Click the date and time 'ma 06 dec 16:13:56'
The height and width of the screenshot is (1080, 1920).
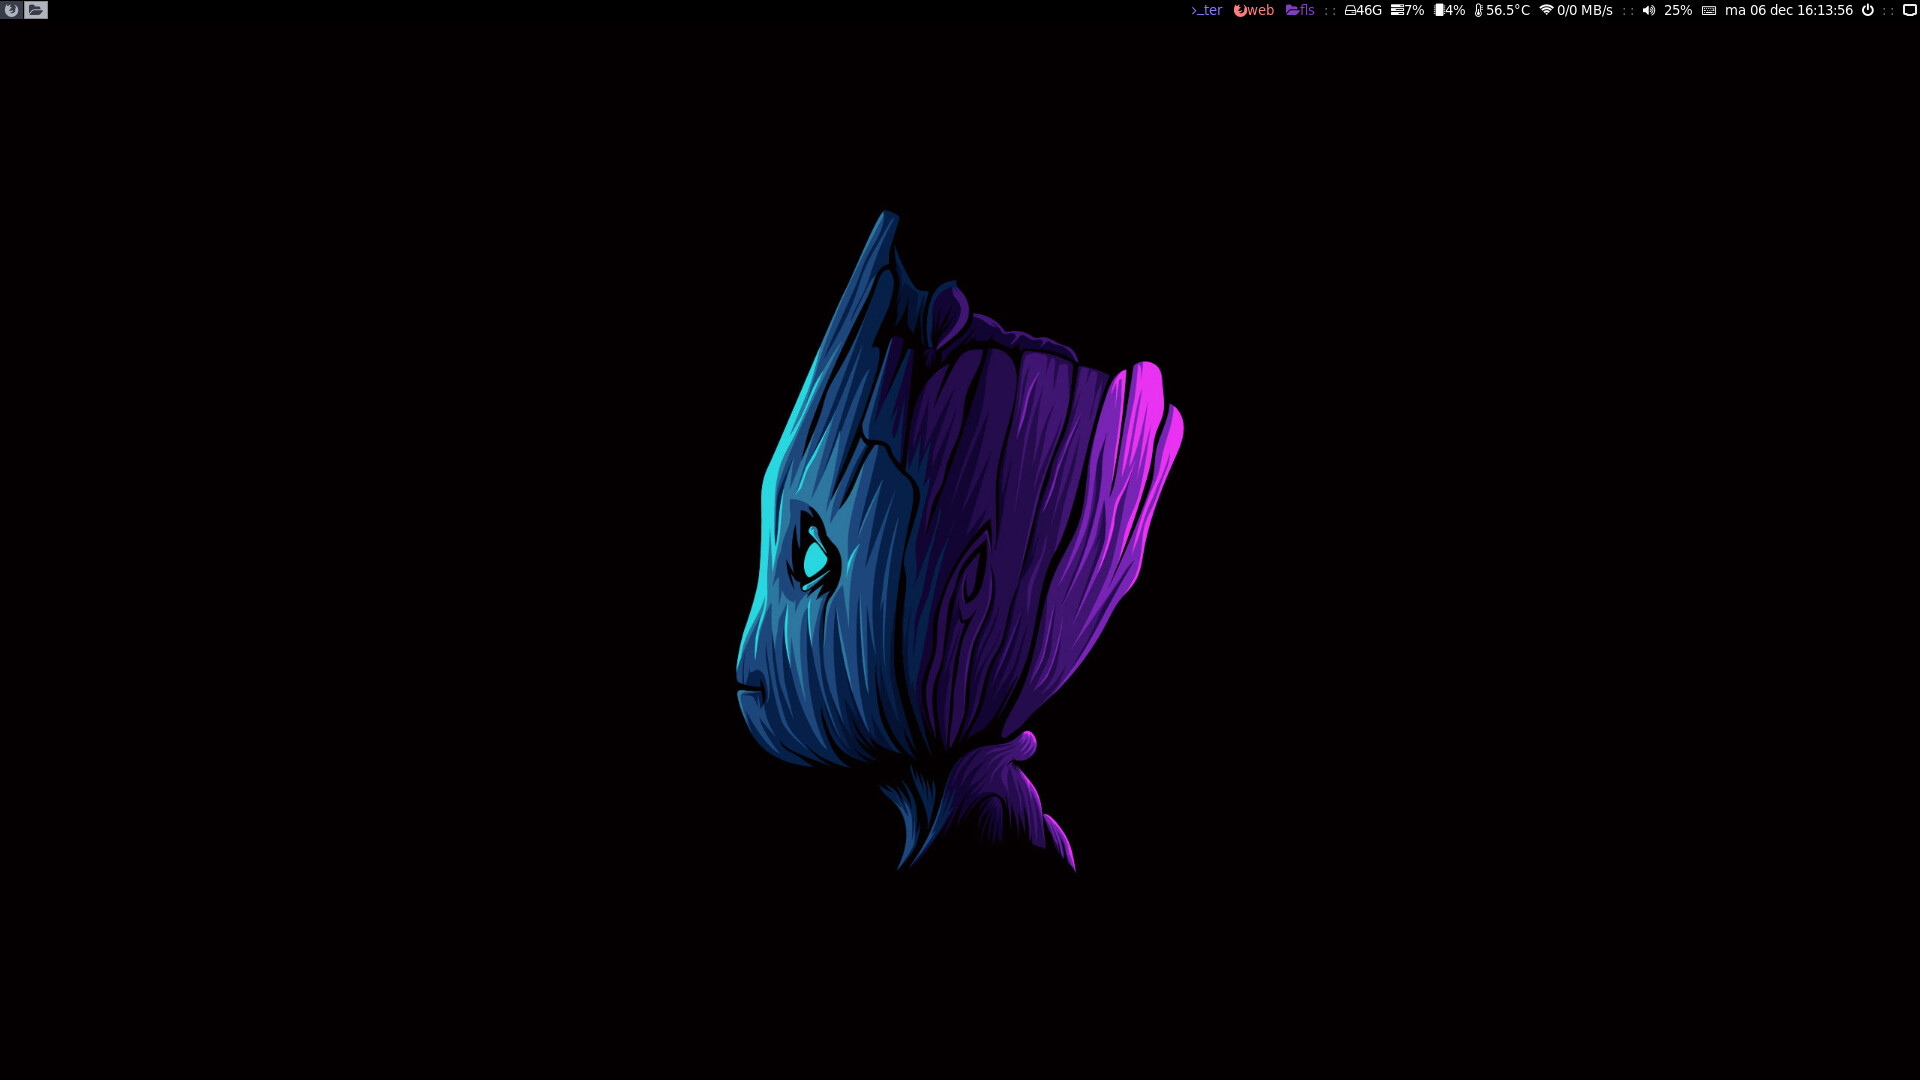point(1789,10)
